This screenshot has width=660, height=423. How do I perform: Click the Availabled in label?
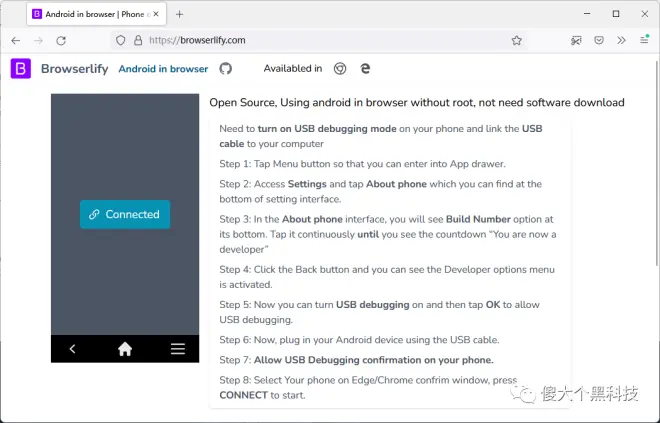click(293, 69)
